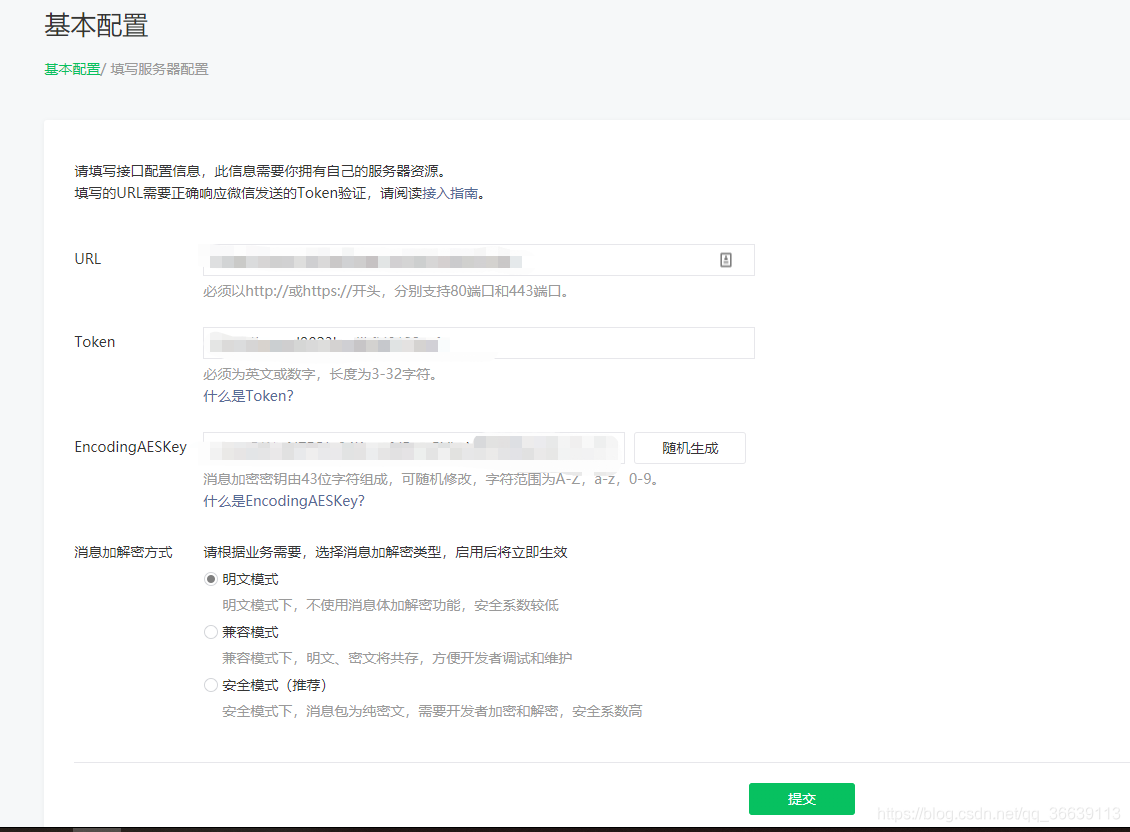Click inside the URL input field

tap(450, 259)
